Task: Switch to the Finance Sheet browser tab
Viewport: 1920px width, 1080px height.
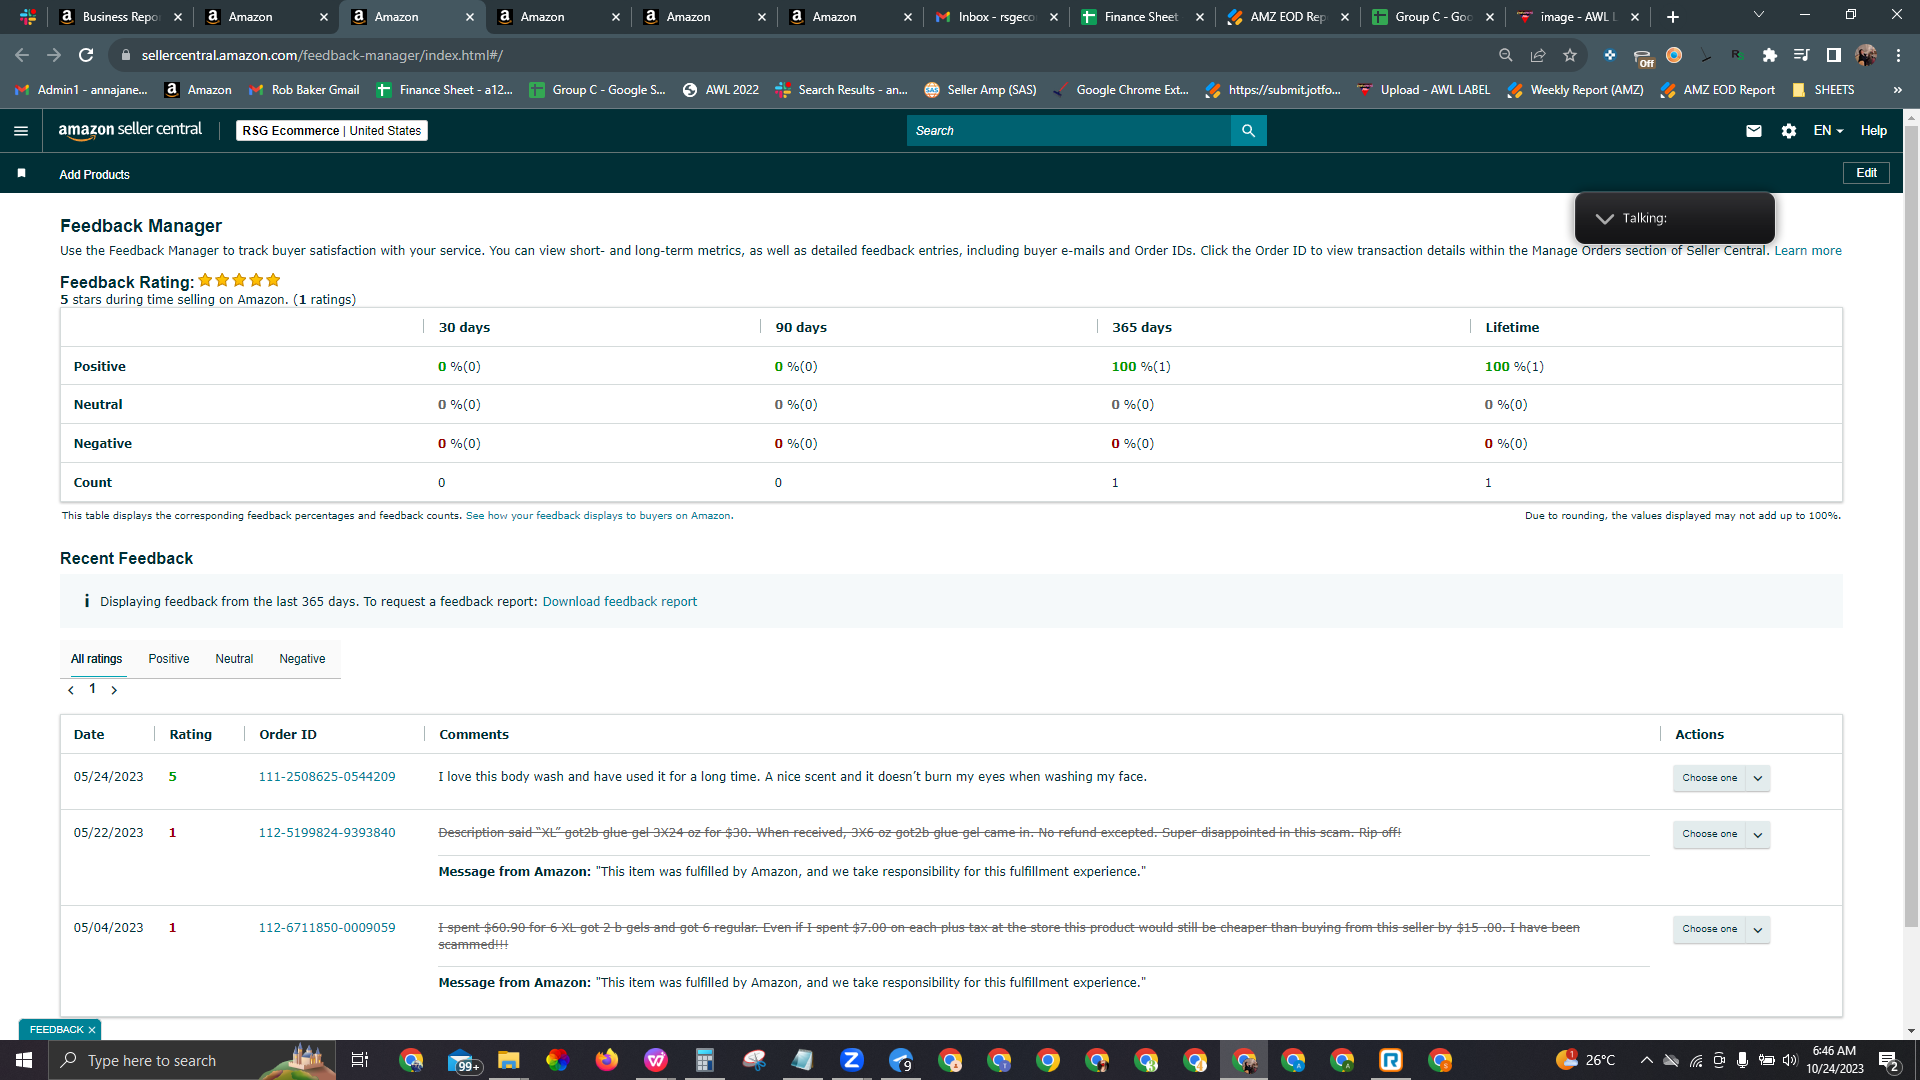Action: pyautogui.click(x=1142, y=17)
